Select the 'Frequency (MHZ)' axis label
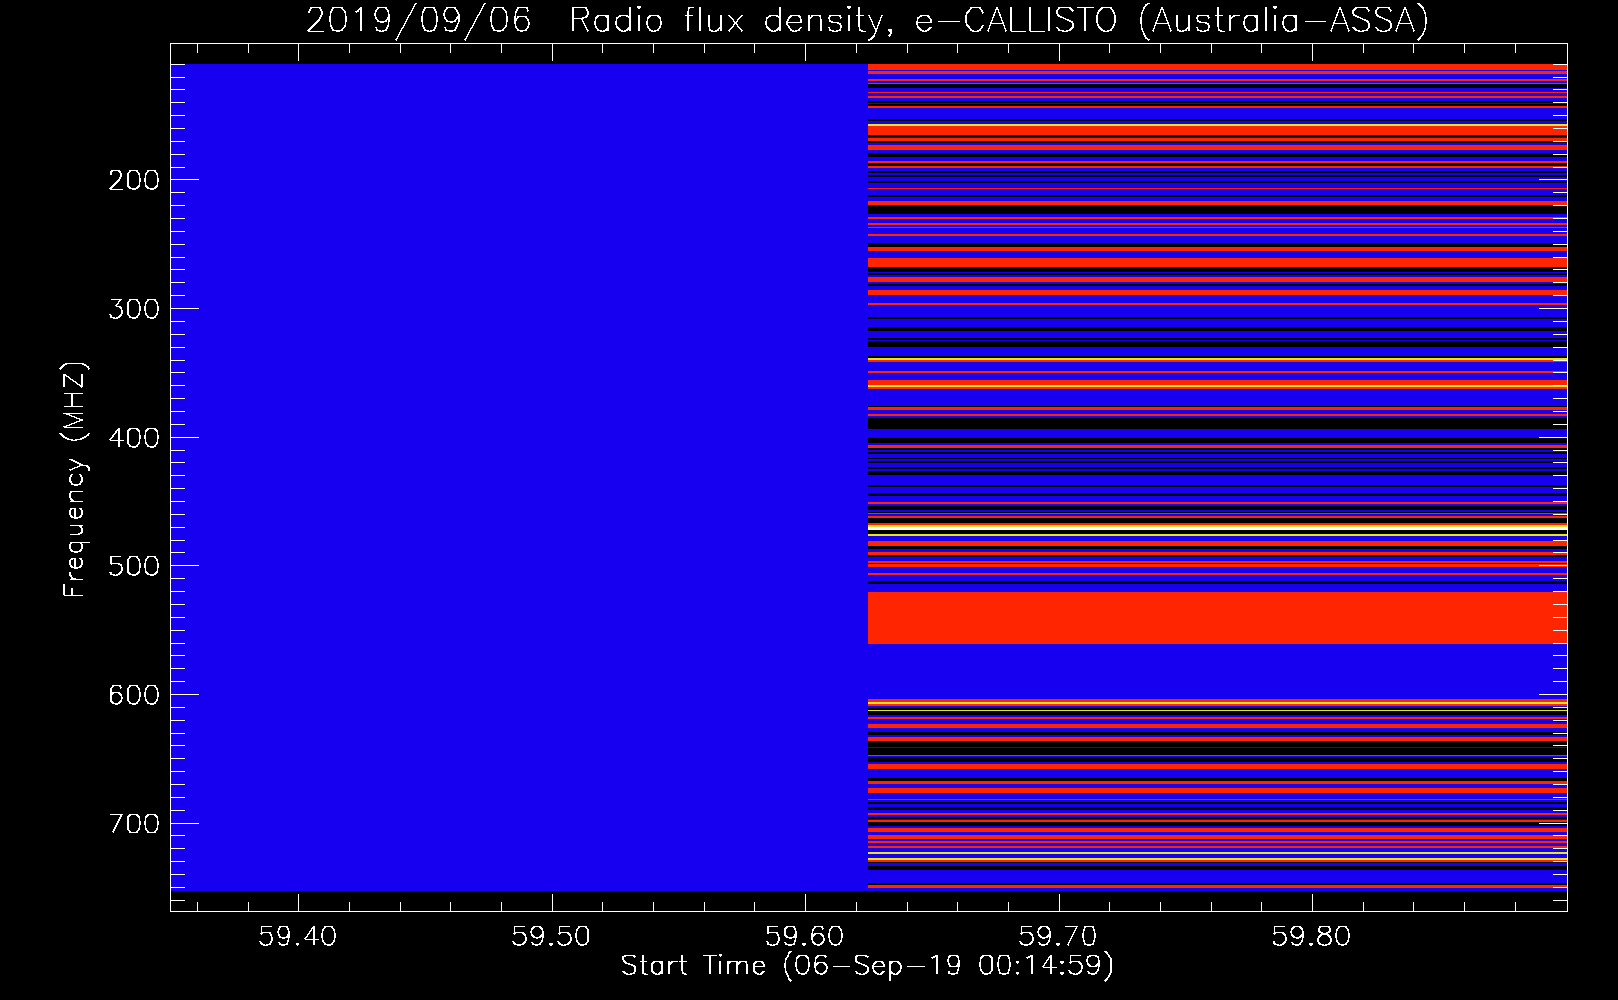This screenshot has width=1618, height=1000. click(75, 480)
